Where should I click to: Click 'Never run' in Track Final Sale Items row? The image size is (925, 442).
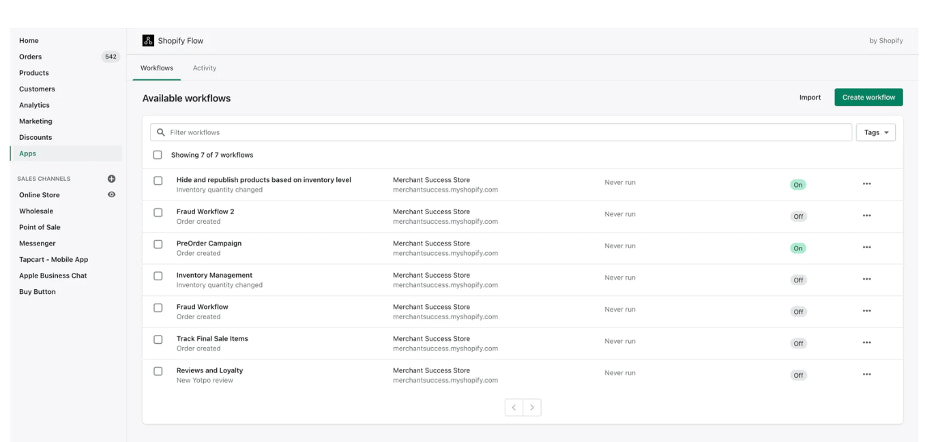coord(620,341)
